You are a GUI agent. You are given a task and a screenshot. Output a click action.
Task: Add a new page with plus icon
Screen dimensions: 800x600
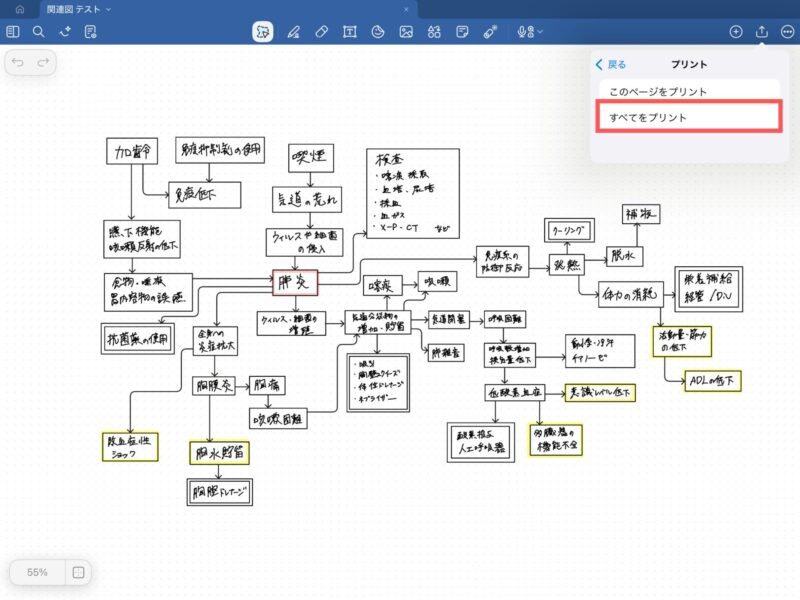coord(736,32)
